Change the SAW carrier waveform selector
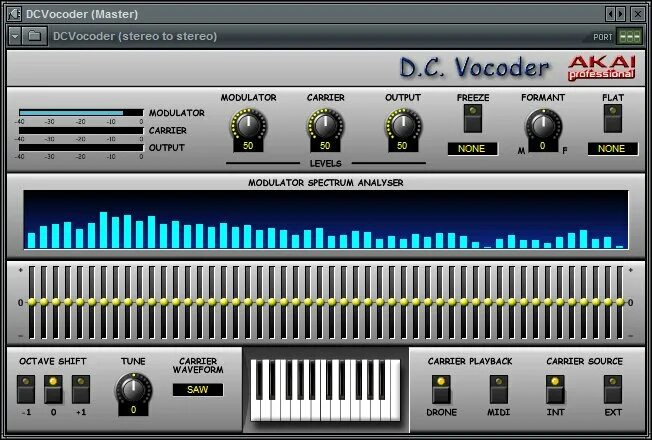Screen dimensions: 652x440 [x=198, y=390]
